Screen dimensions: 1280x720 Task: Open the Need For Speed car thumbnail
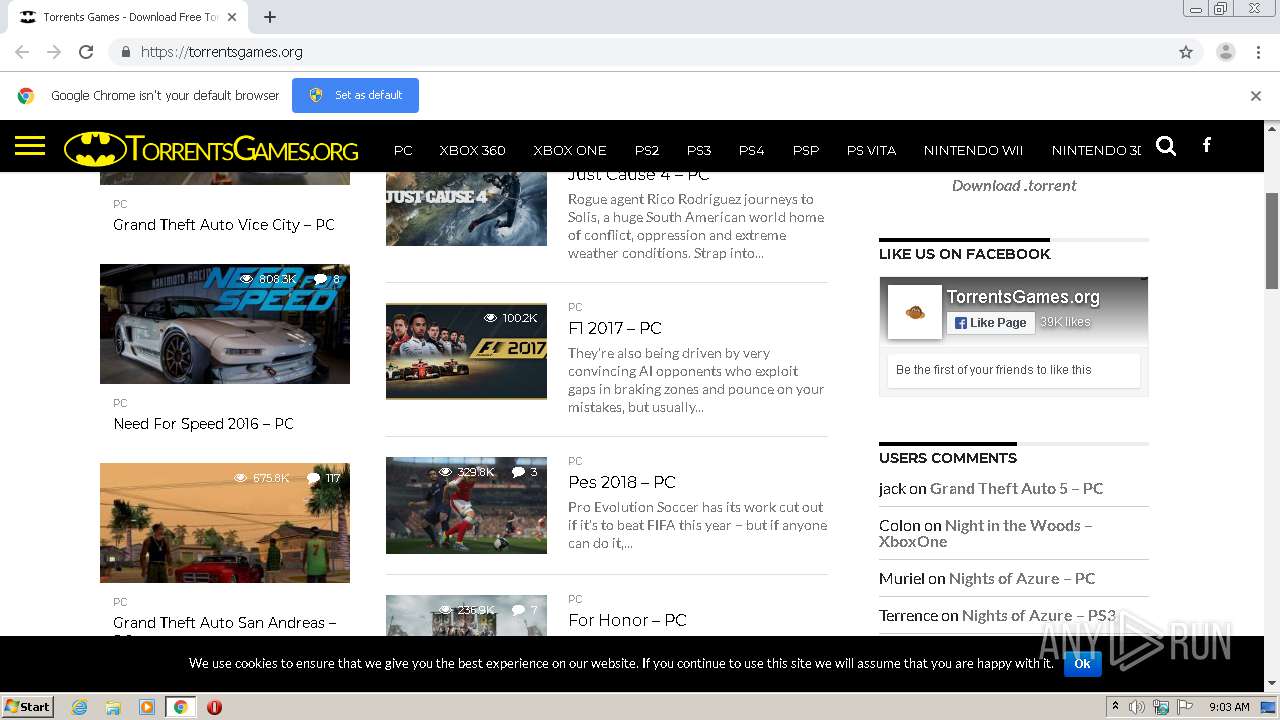click(x=225, y=324)
